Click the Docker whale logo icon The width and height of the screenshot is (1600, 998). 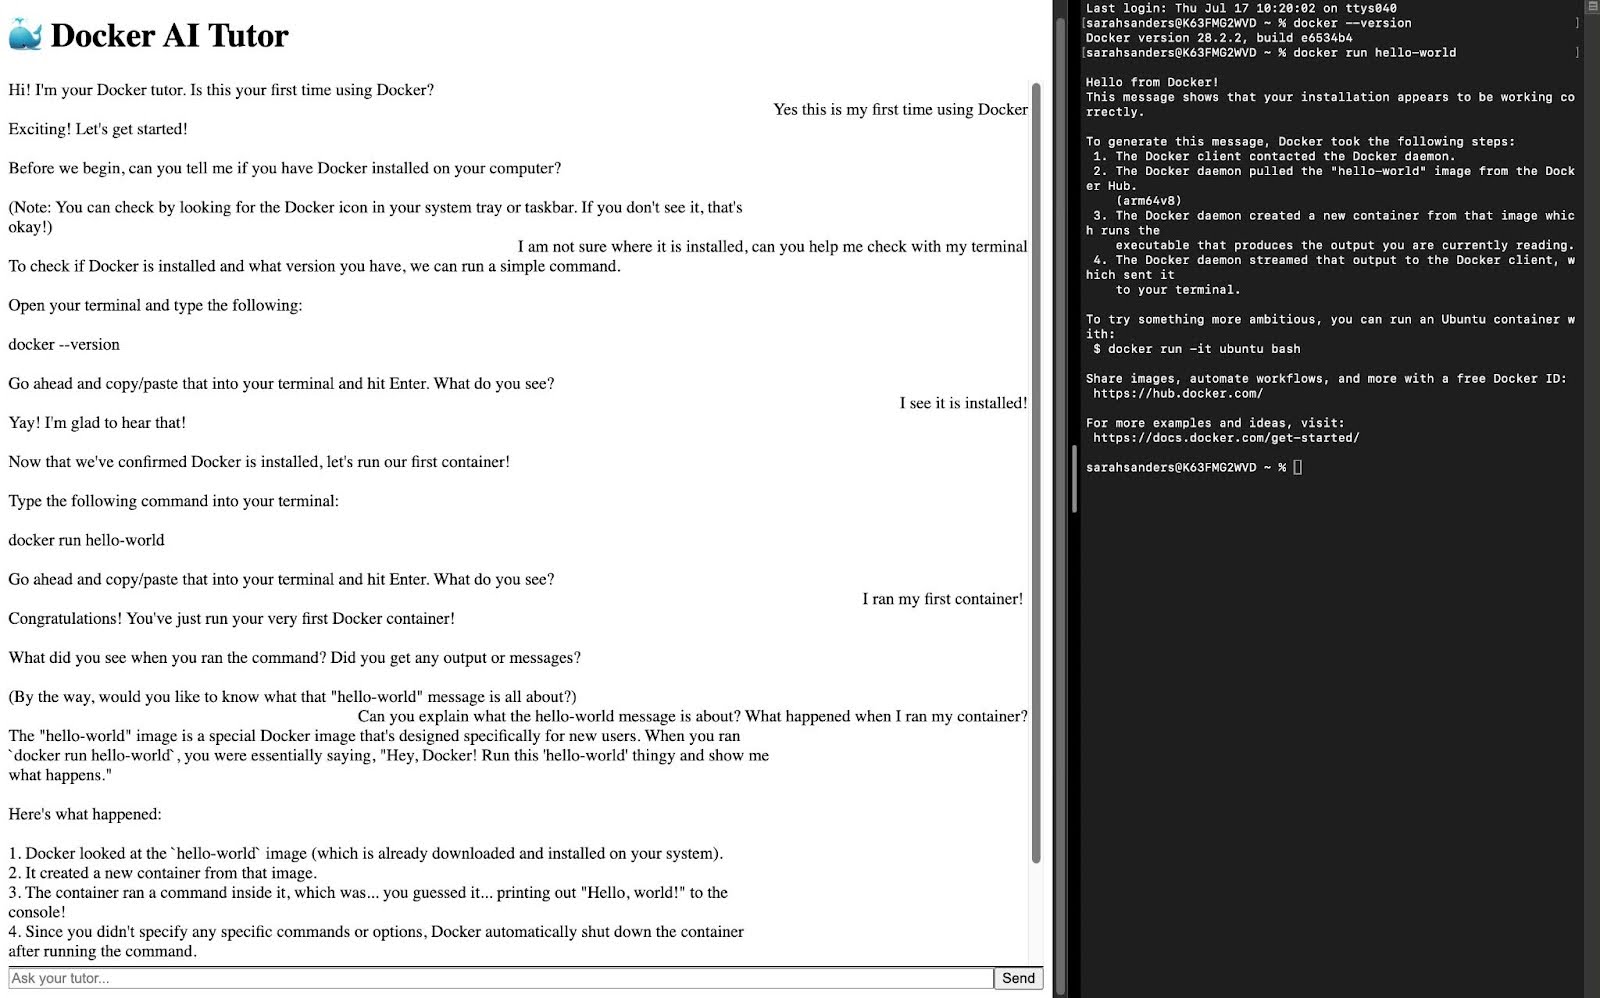(x=26, y=35)
